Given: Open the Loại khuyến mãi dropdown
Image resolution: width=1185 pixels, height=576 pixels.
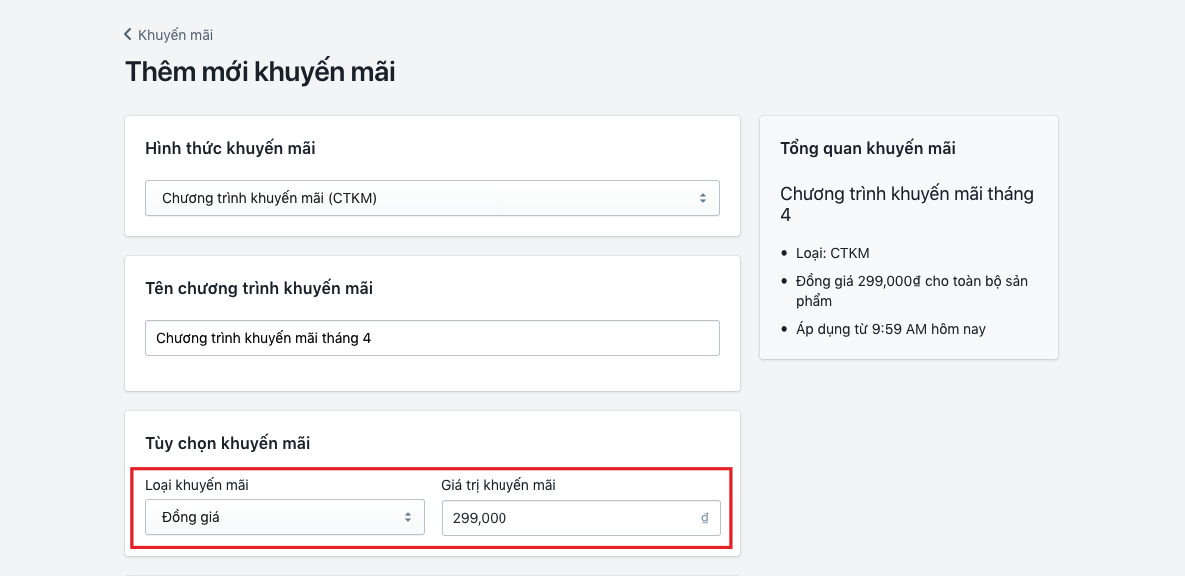Looking at the screenshot, I should [x=284, y=517].
